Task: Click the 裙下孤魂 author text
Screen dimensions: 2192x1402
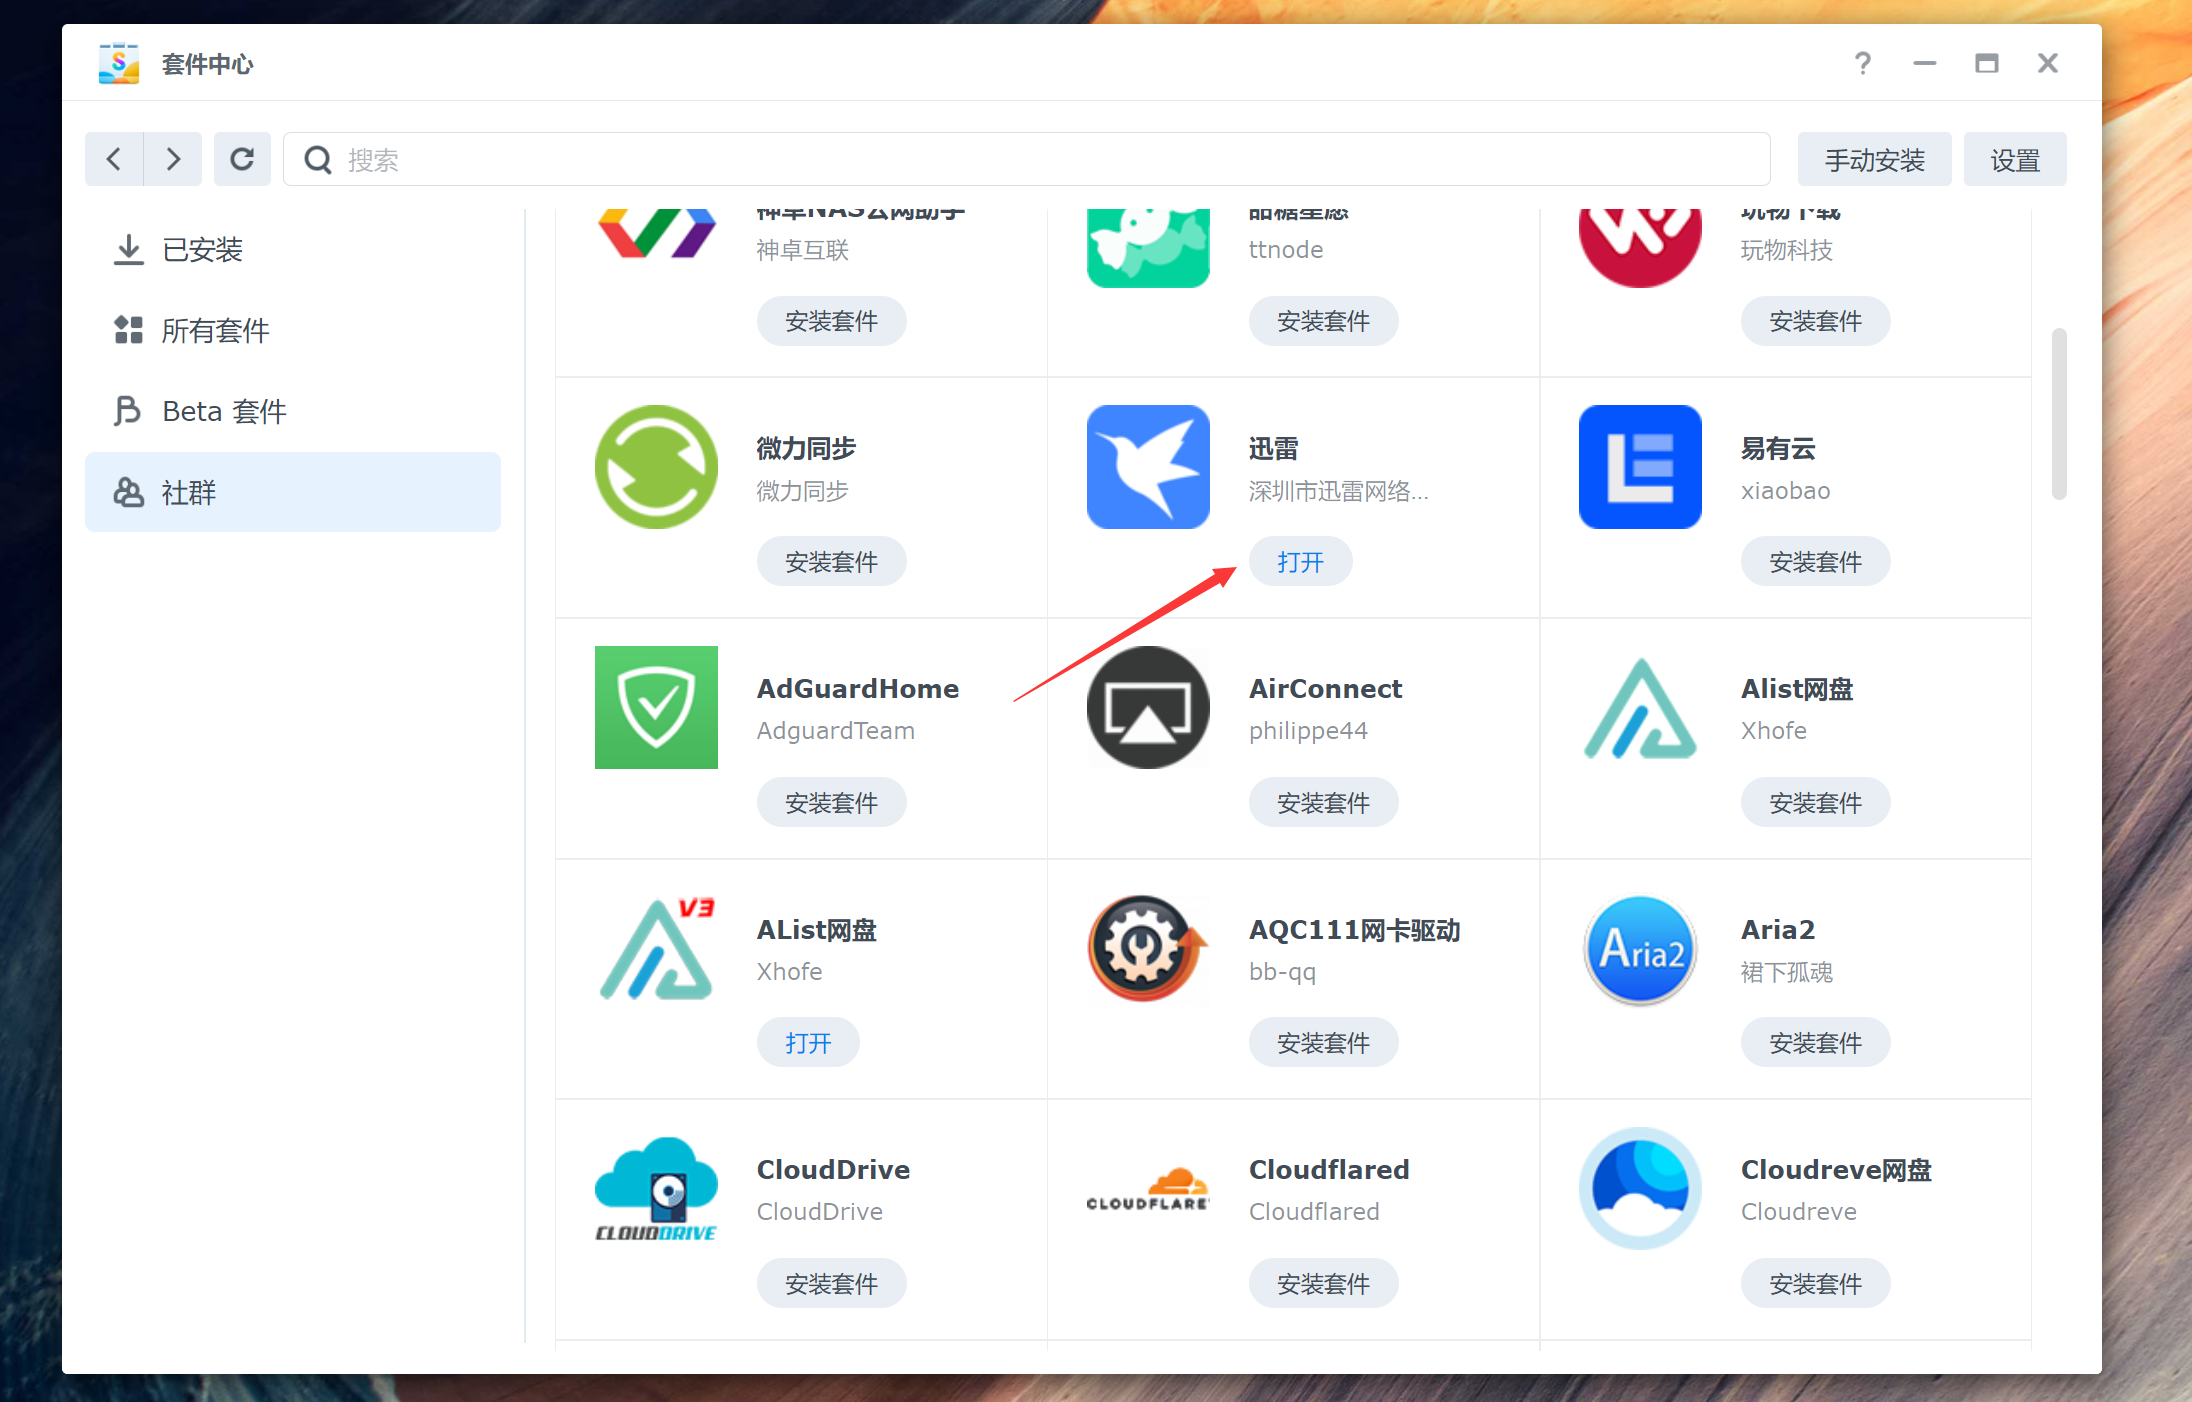Action: [x=1786, y=972]
